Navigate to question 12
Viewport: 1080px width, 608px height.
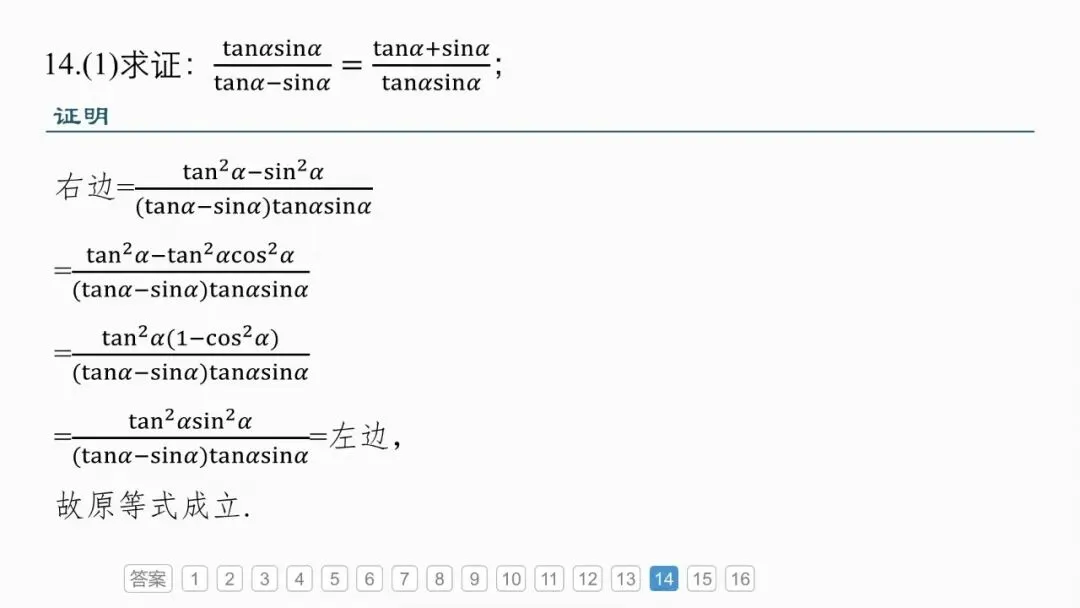pos(588,578)
